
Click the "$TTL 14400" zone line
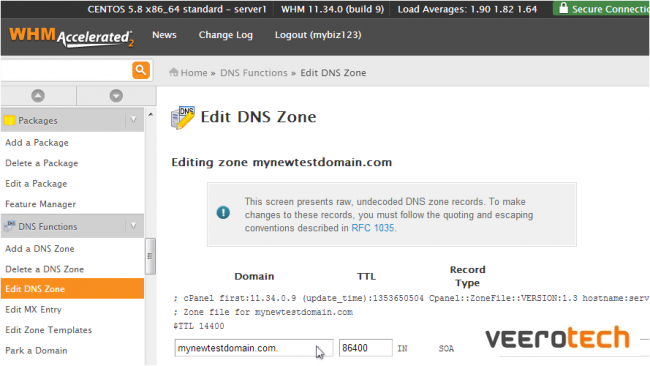click(199, 326)
